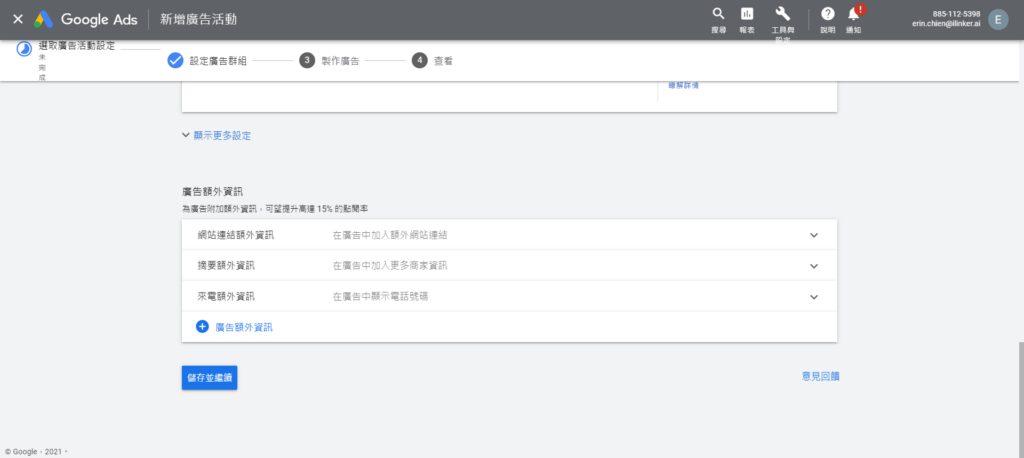
Task: Open the reports bar-chart icon
Action: click(x=747, y=14)
